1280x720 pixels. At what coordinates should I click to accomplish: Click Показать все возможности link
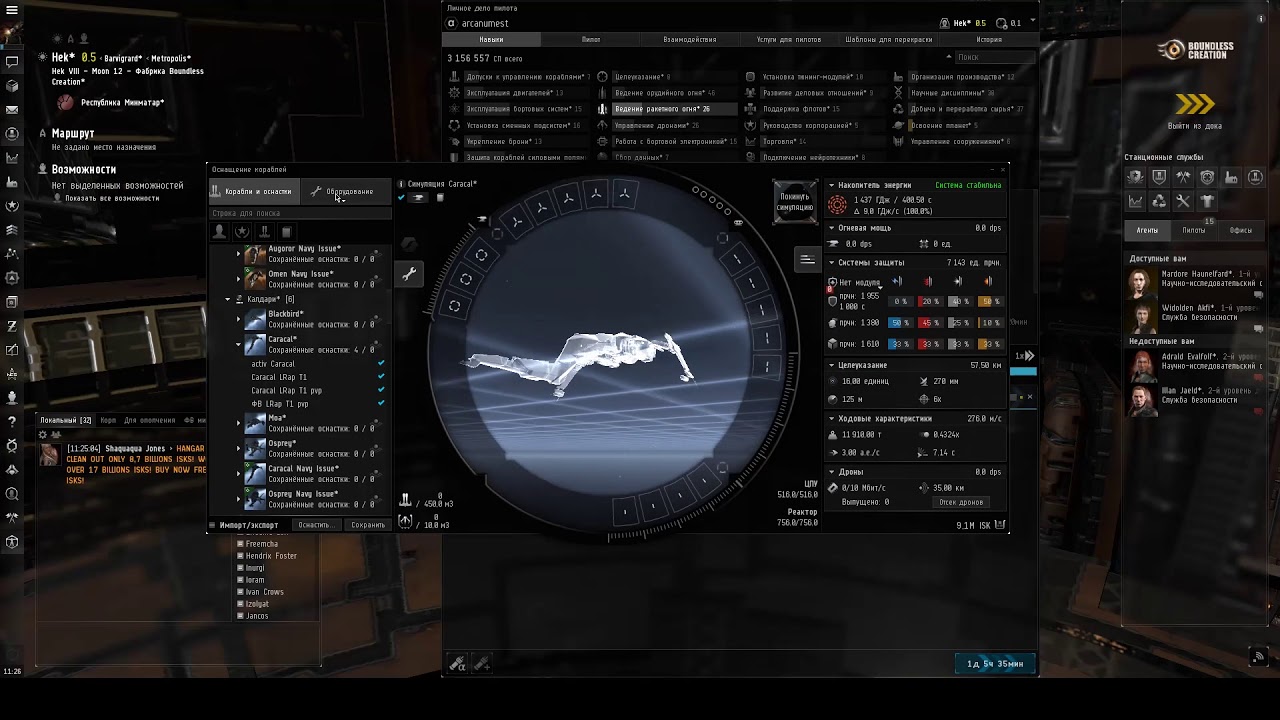point(112,198)
